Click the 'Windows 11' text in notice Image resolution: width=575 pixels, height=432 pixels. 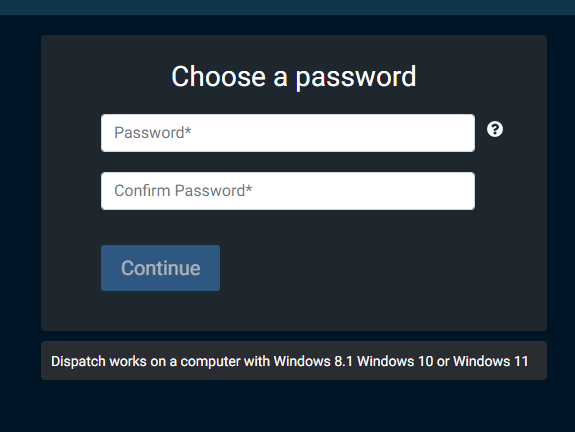tap(490, 361)
